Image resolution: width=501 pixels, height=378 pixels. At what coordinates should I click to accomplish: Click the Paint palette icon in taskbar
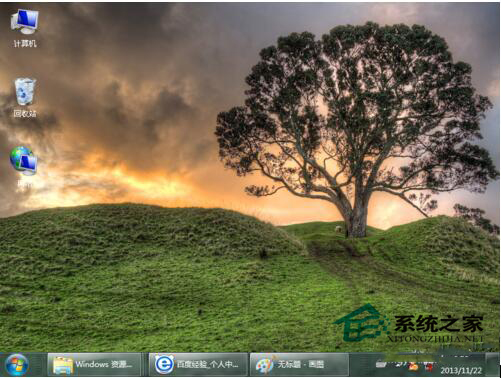click(265, 365)
